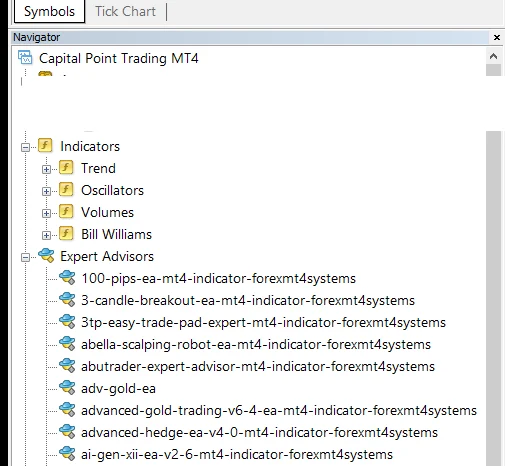Click the Volumes folder icon
The height and width of the screenshot is (466, 505).
pyautogui.click(x=66, y=212)
